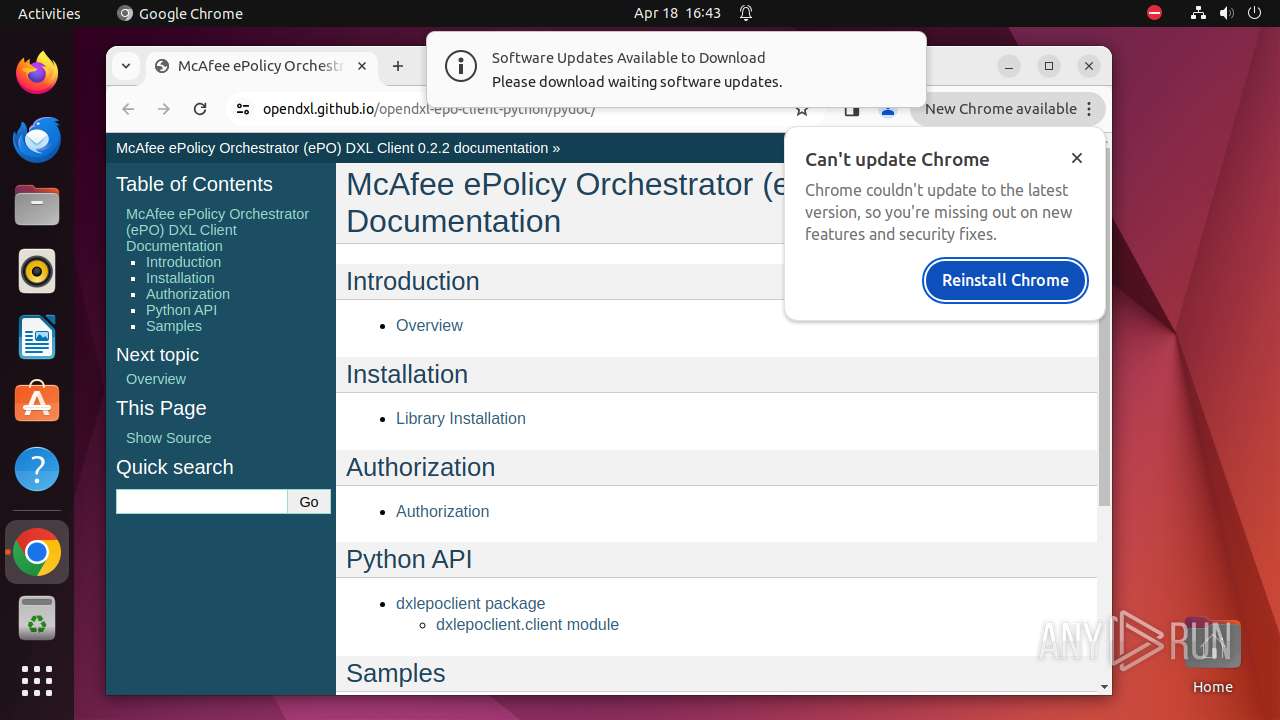Open the clock and calendar menu
The width and height of the screenshot is (1280, 720).
click(677, 13)
